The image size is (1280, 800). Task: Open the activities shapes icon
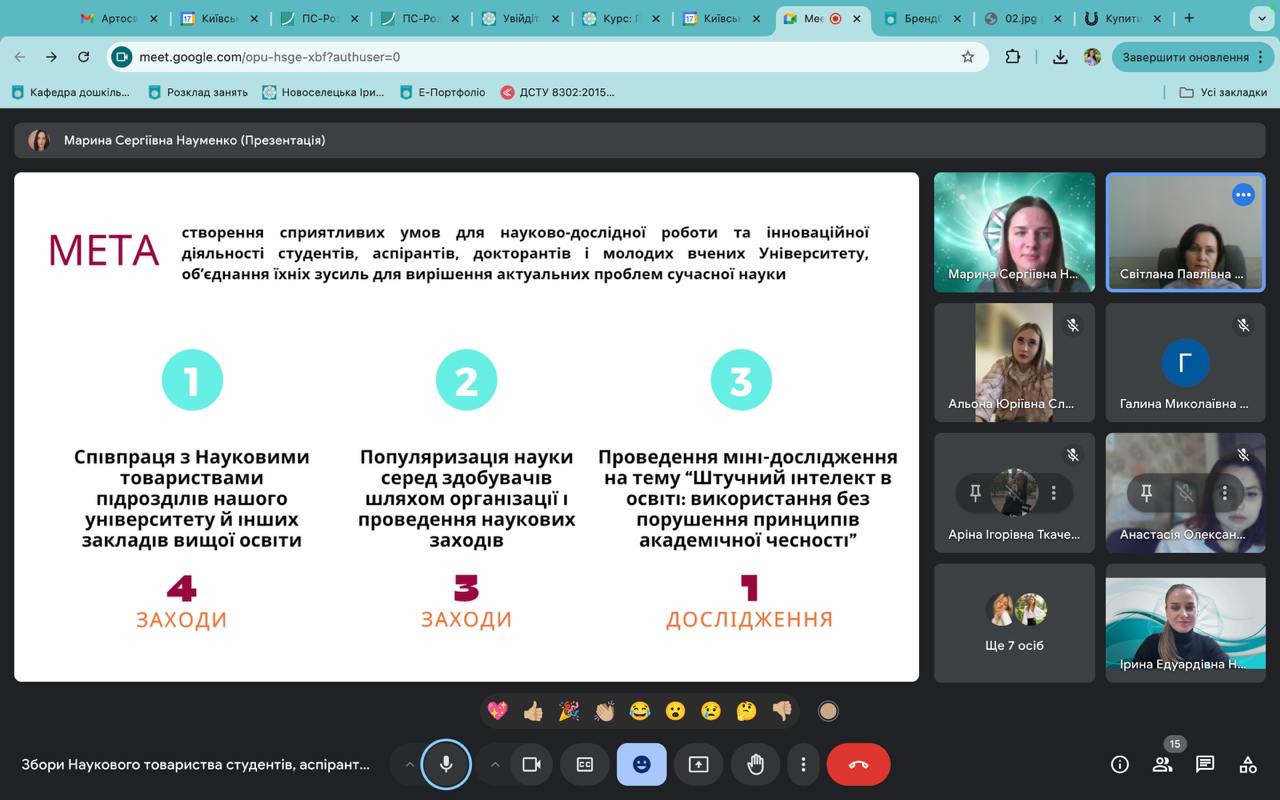1248,764
